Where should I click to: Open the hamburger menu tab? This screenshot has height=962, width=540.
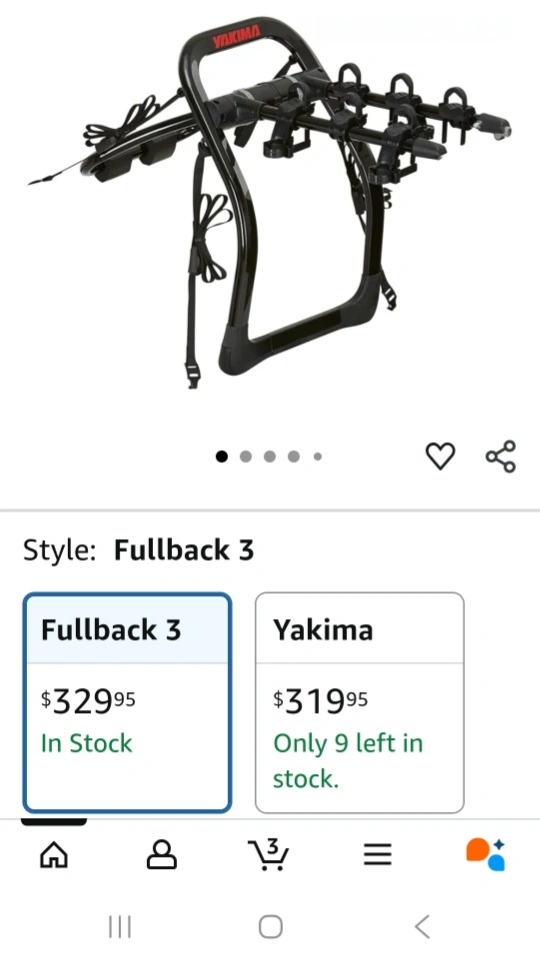(377, 854)
